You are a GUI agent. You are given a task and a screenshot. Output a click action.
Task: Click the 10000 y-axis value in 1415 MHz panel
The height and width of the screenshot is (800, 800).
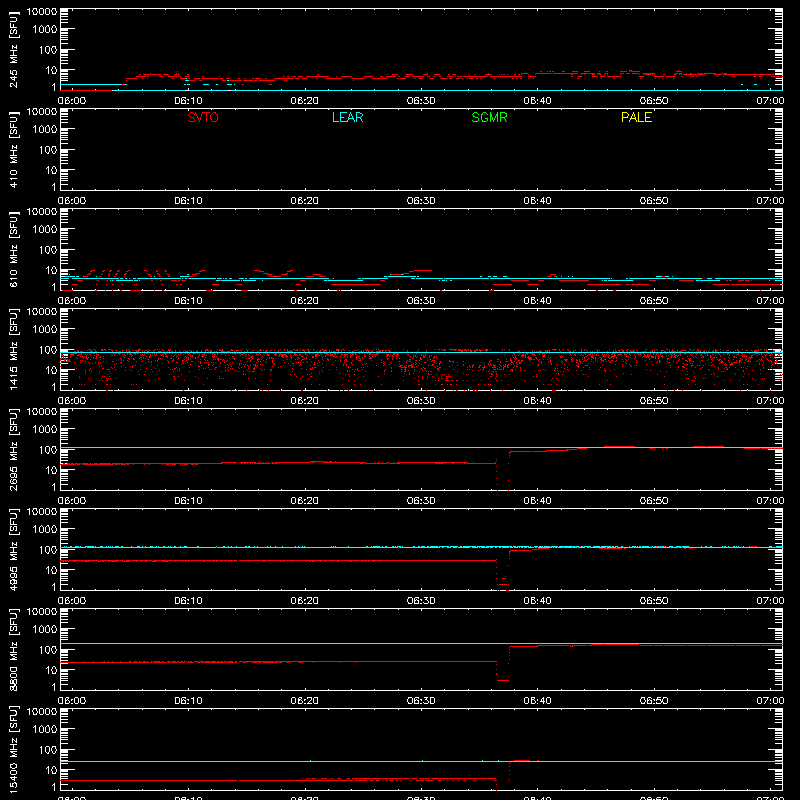point(42,312)
